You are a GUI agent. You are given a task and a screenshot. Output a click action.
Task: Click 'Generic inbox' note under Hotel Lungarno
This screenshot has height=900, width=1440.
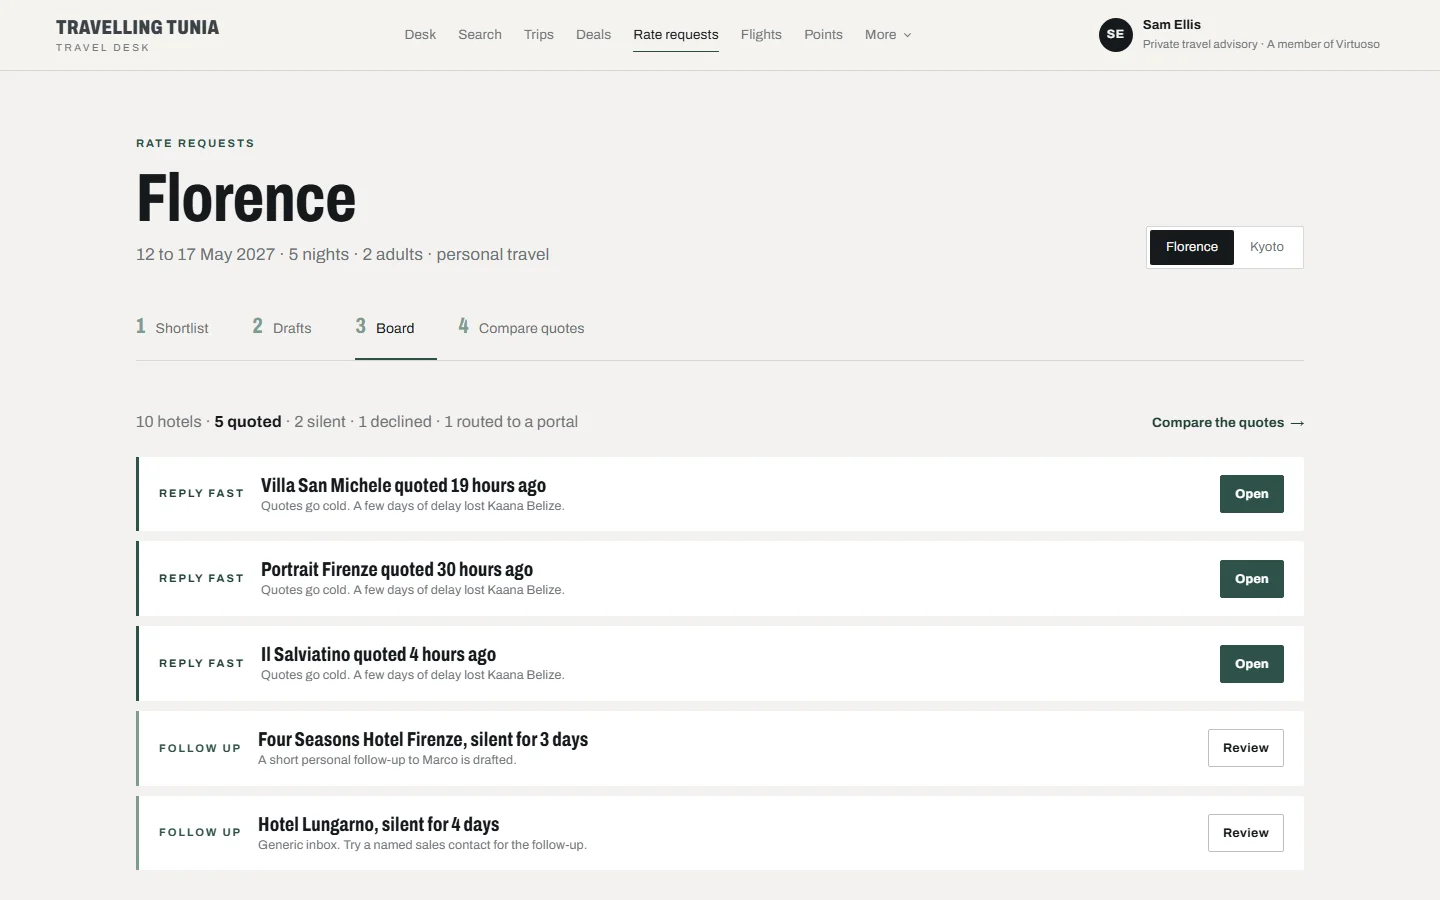tap(422, 845)
